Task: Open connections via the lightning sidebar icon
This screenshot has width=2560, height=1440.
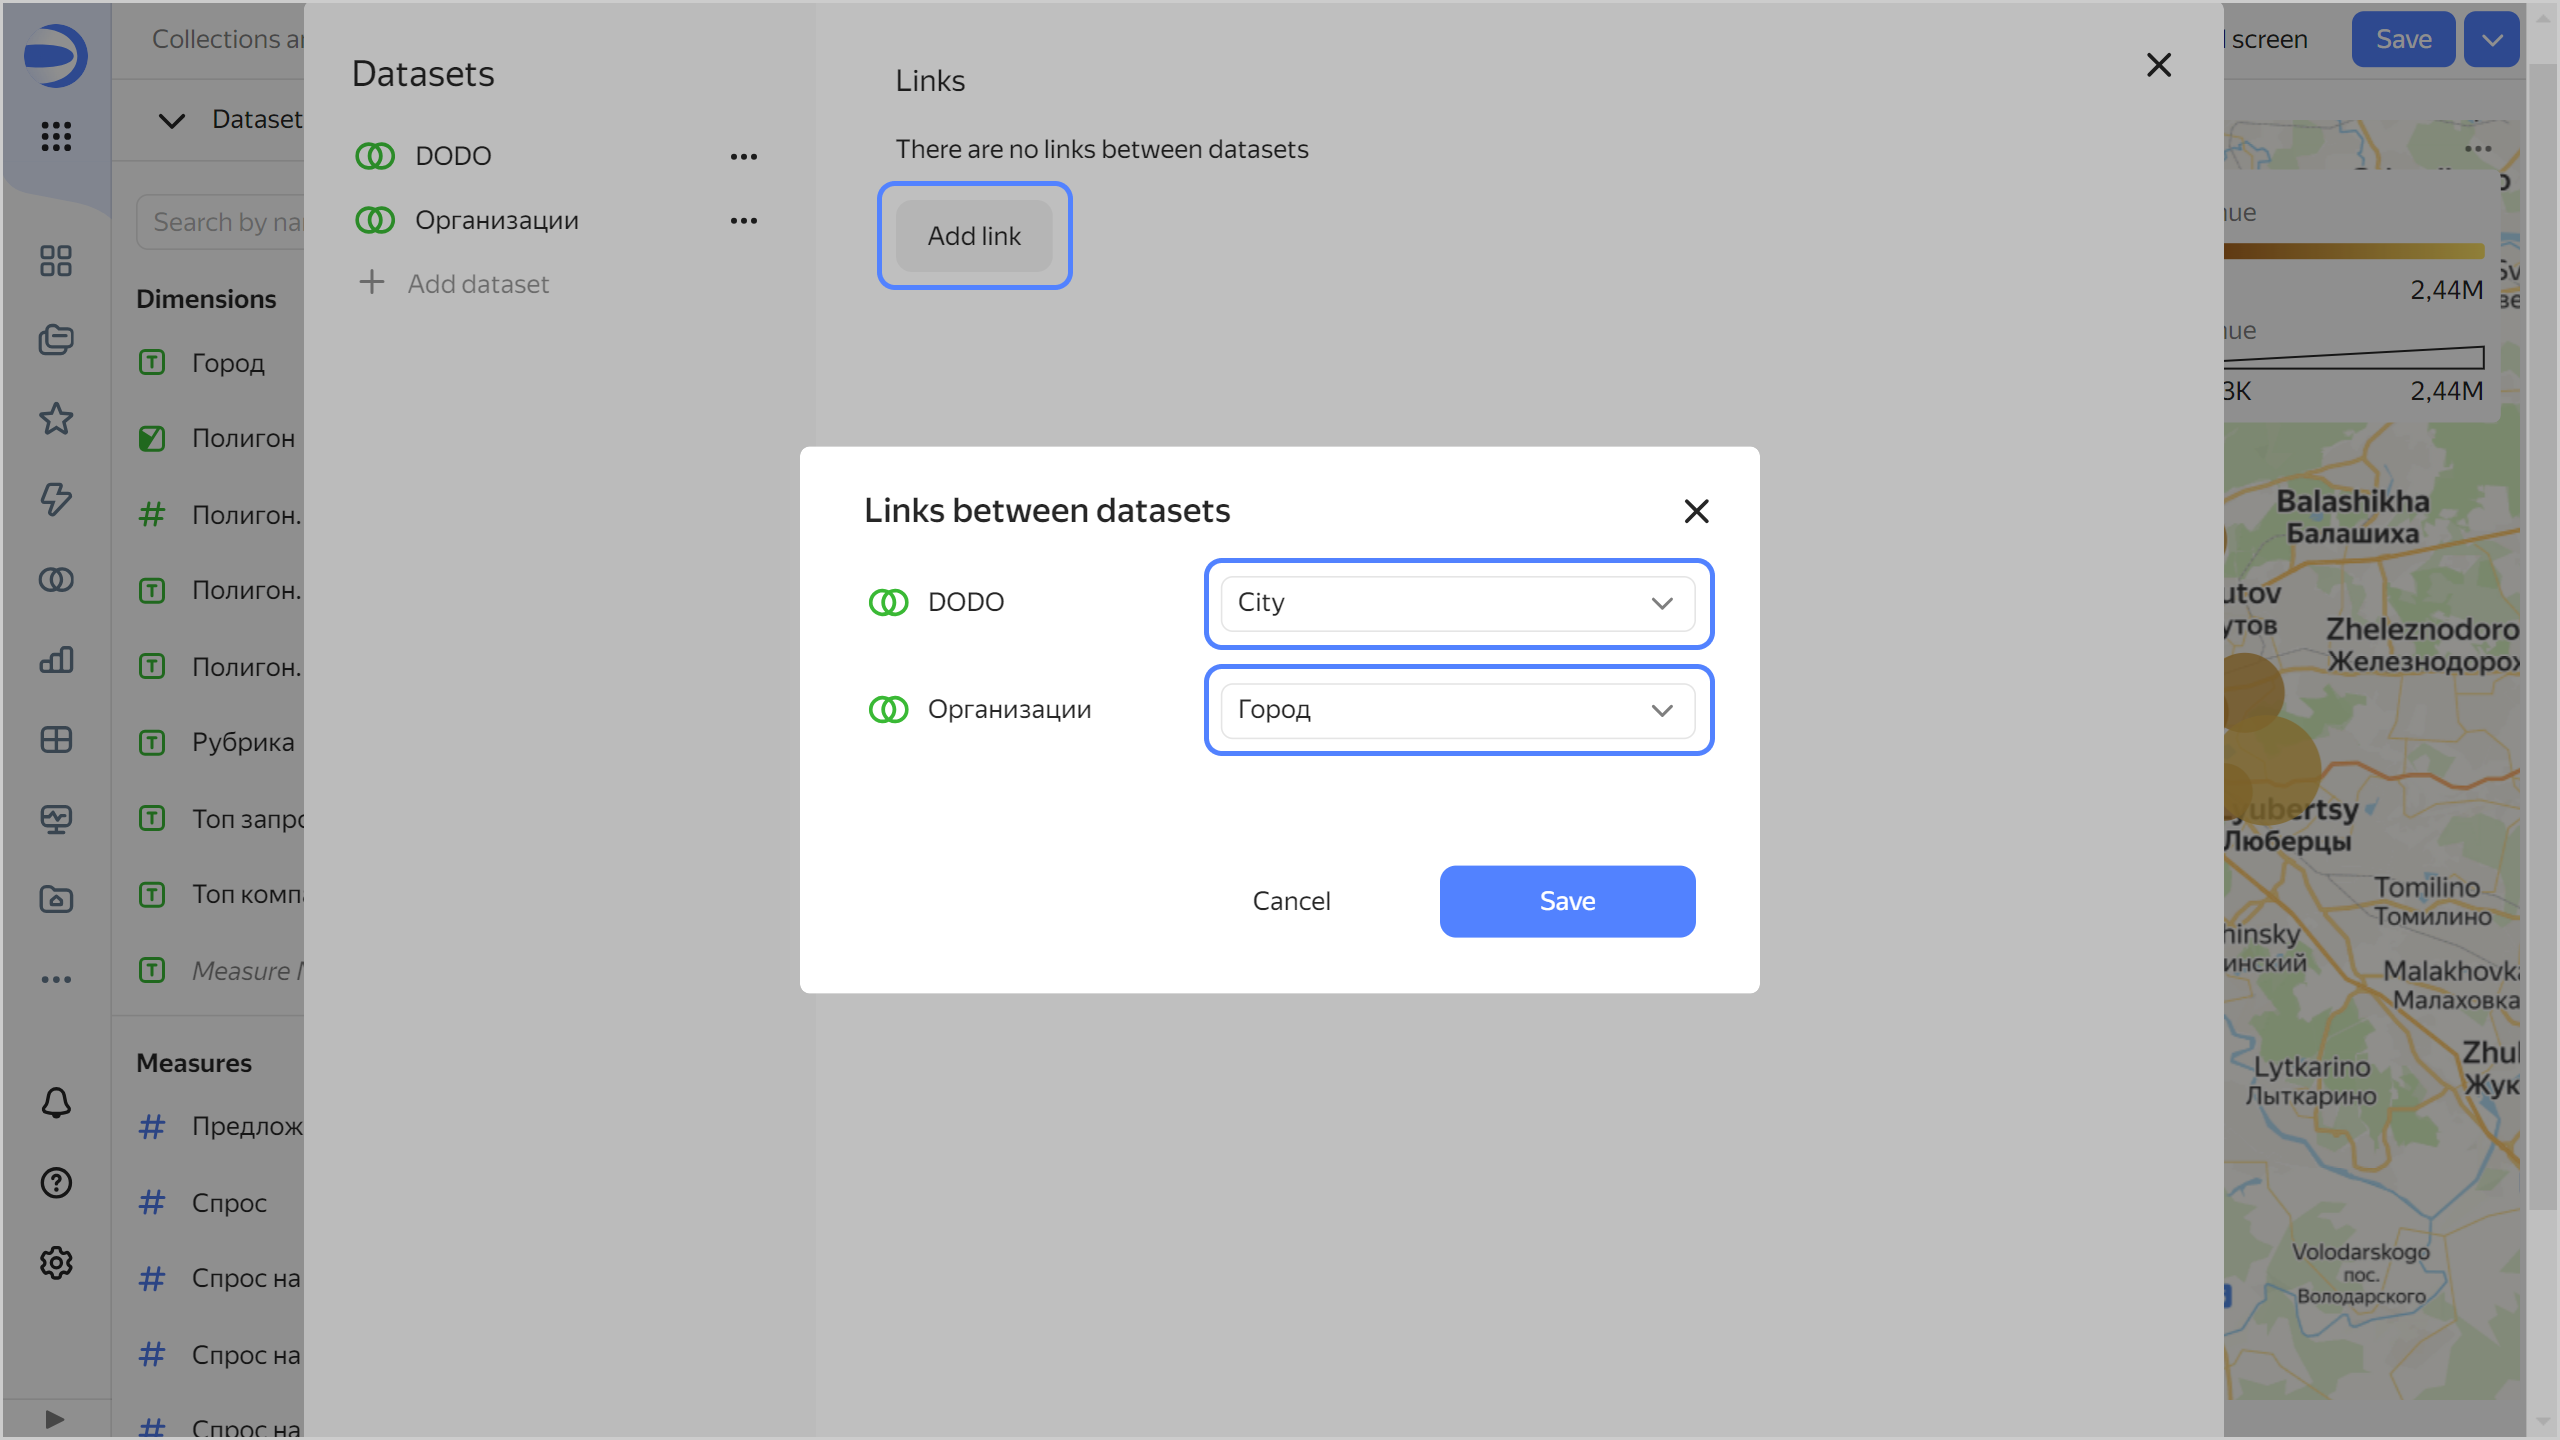Action: tap(55, 500)
